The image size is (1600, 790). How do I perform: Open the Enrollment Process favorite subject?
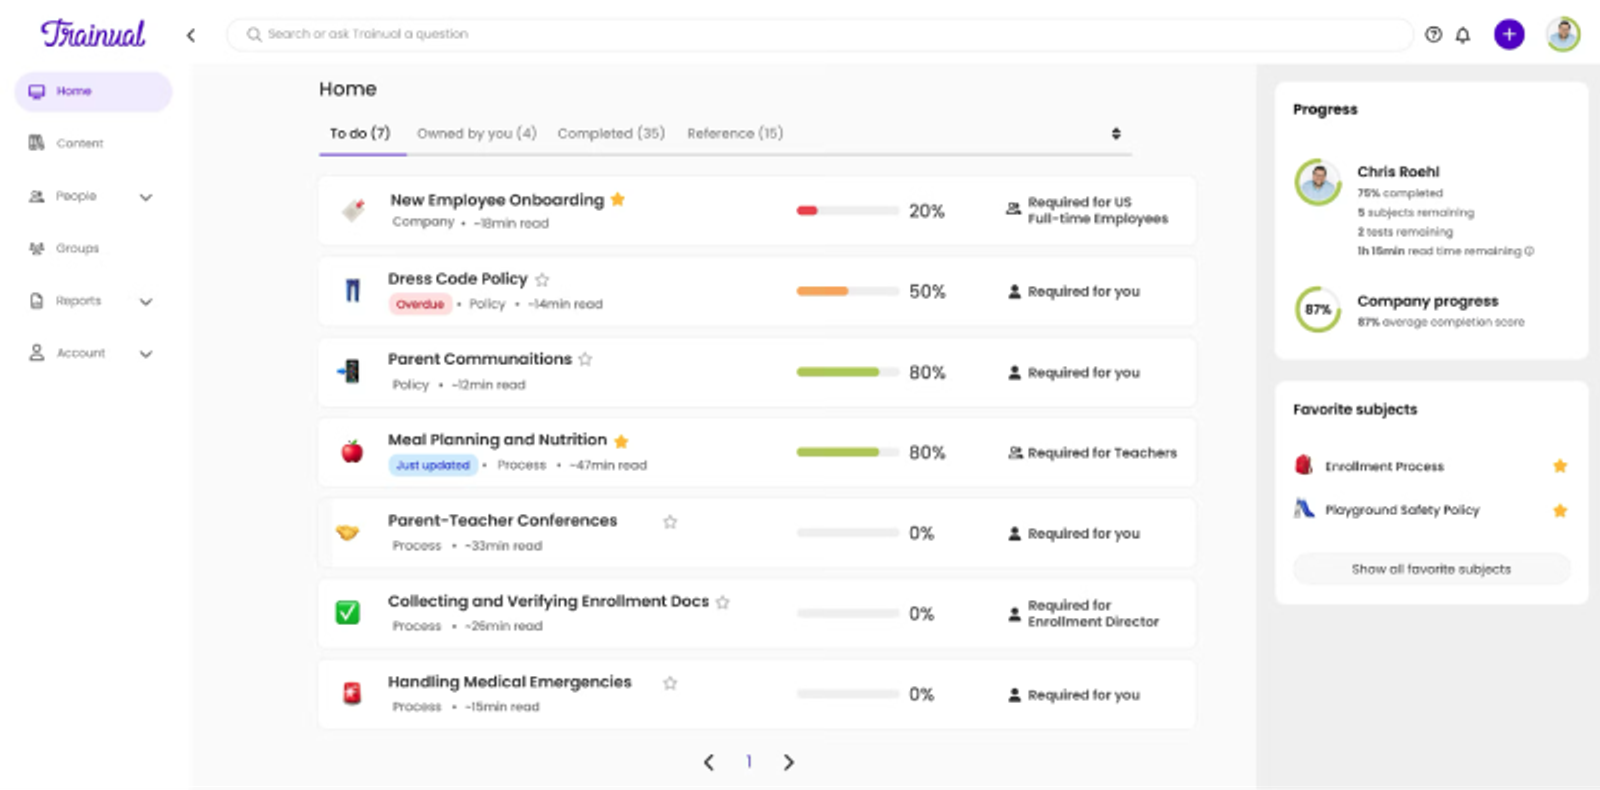coord(1384,466)
